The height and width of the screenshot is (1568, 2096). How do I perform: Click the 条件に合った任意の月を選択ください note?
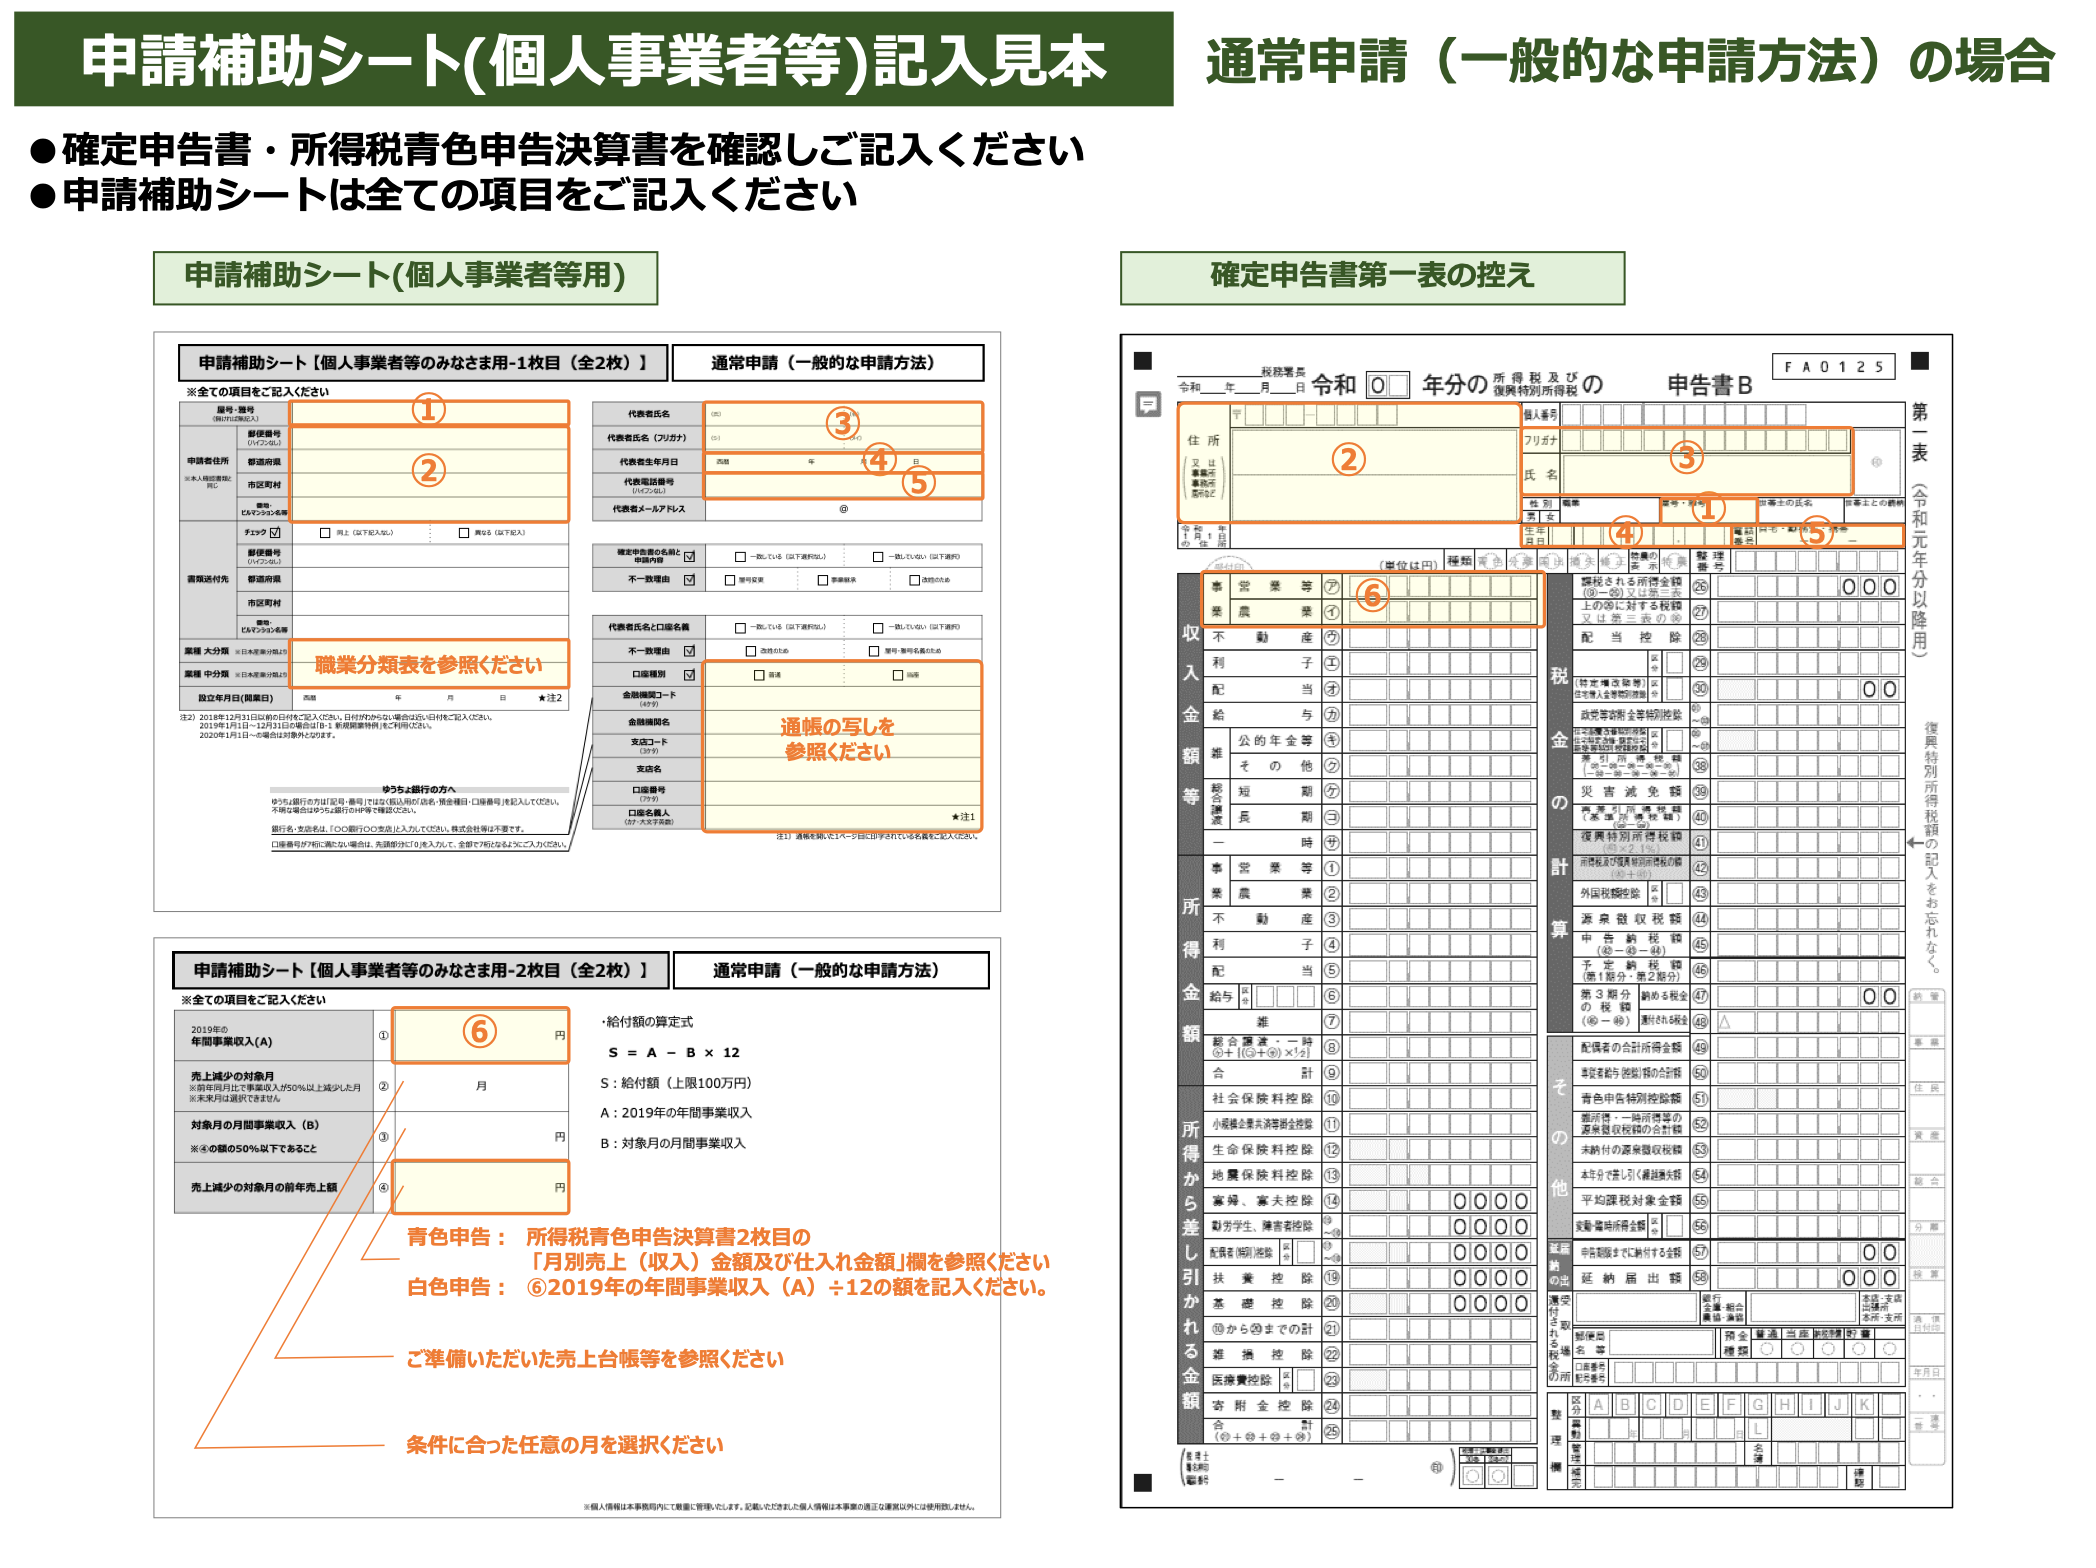pyautogui.click(x=565, y=1444)
